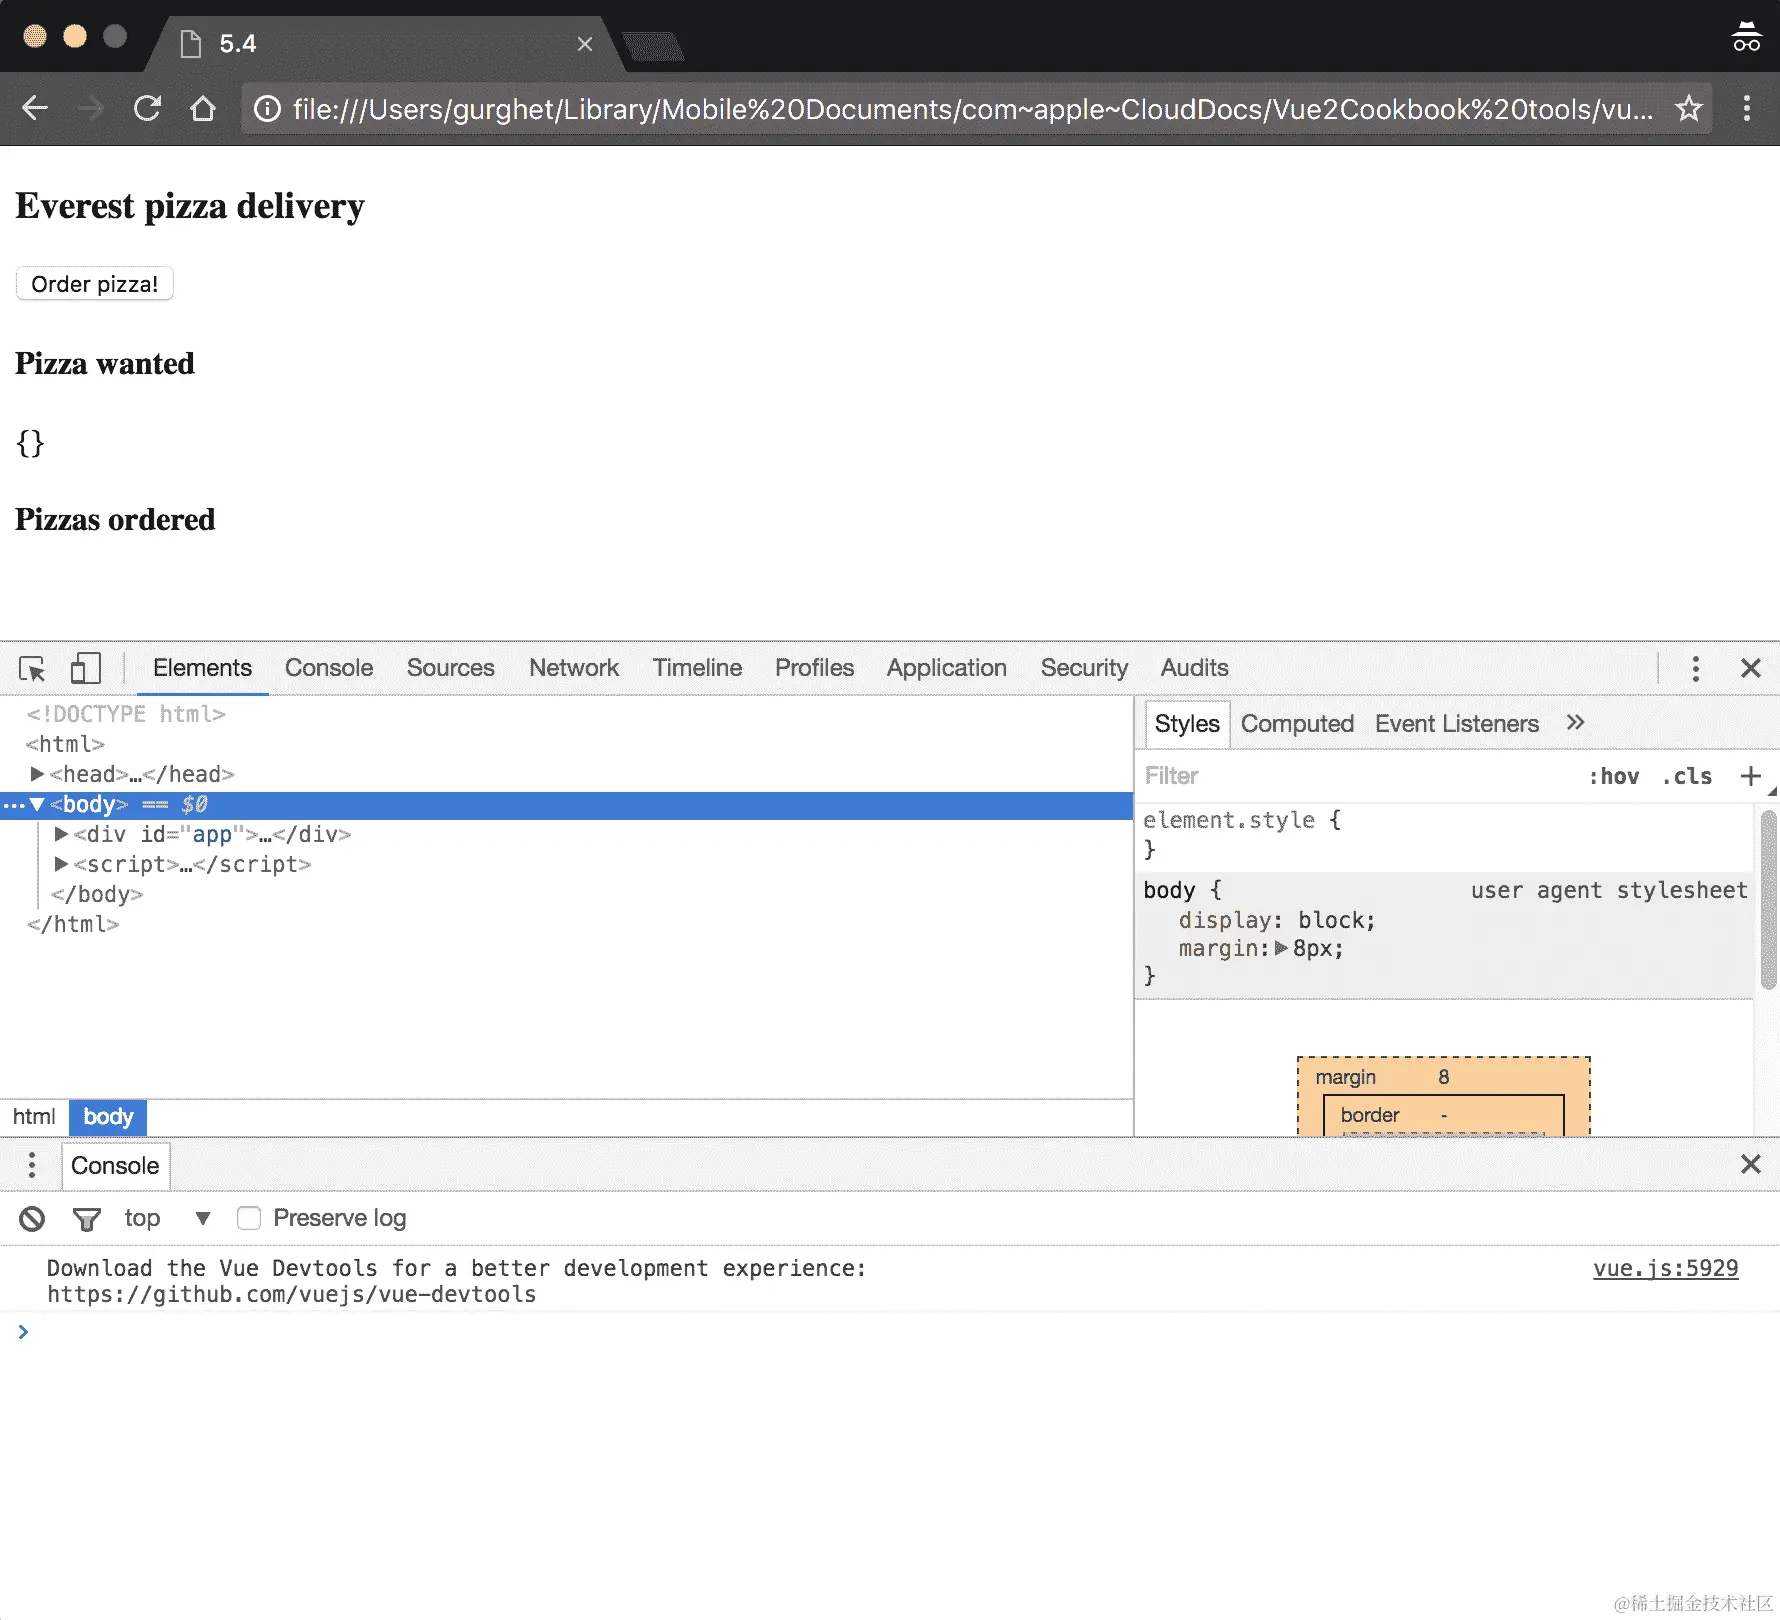Open console drawer options menu

pyautogui.click(x=32, y=1165)
